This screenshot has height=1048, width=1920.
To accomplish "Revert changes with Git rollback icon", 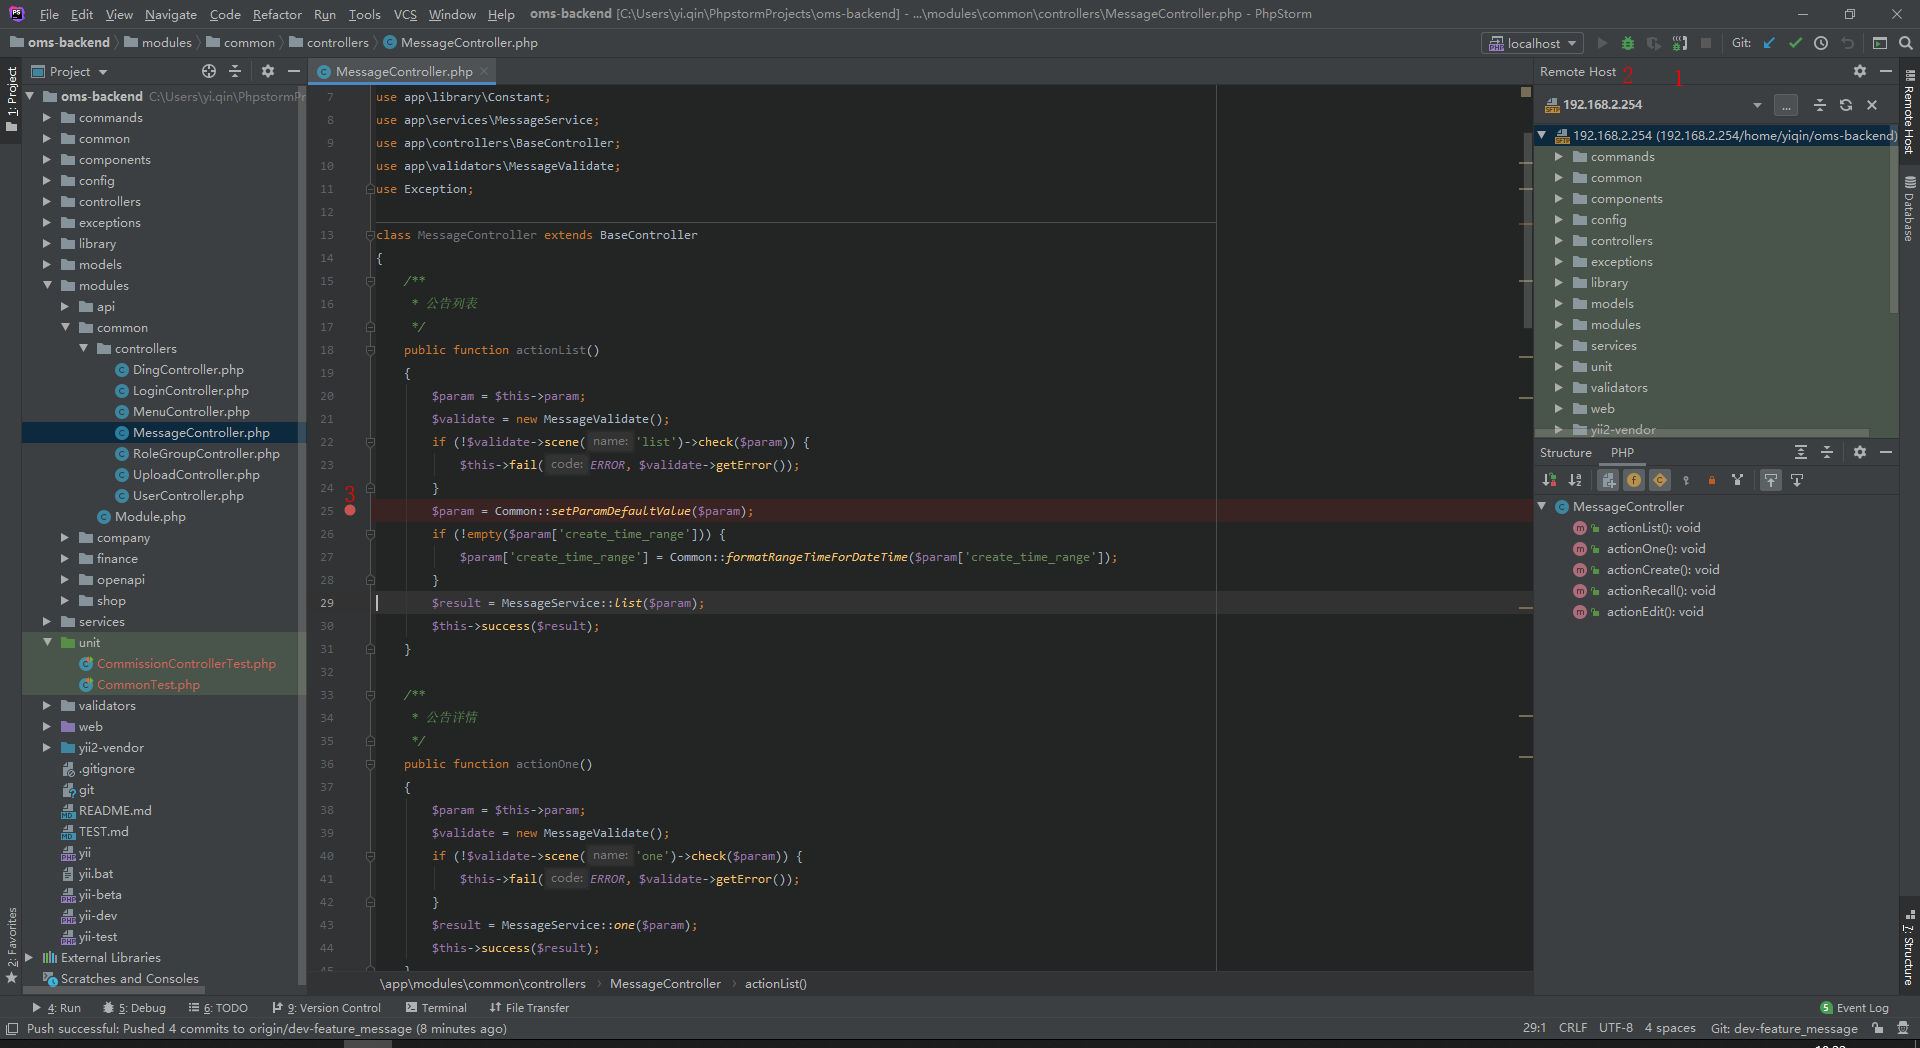I will pos(1847,43).
